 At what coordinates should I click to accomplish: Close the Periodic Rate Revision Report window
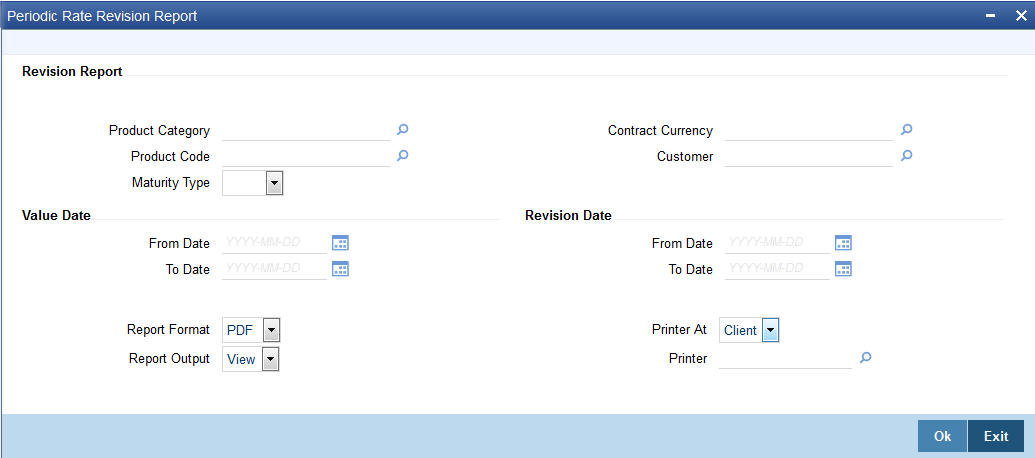(1020, 16)
